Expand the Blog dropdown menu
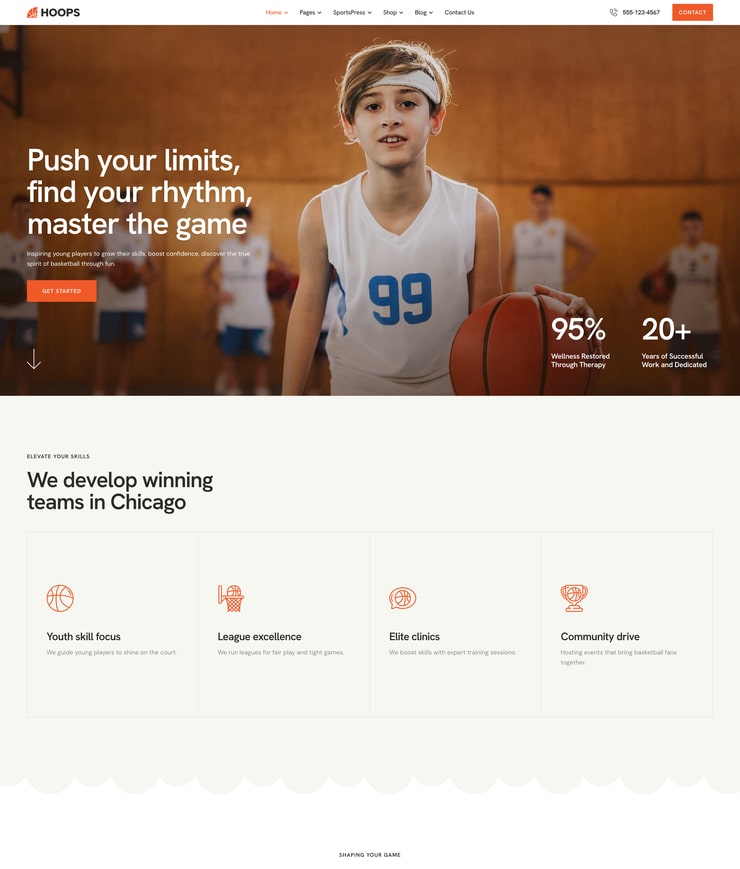The height and width of the screenshot is (869, 740). (423, 12)
